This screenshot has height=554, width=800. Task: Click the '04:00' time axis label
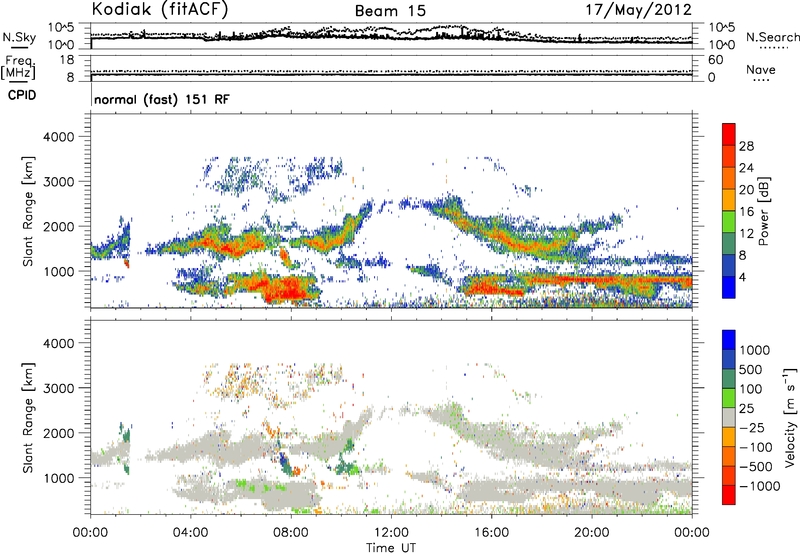coord(190,533)
